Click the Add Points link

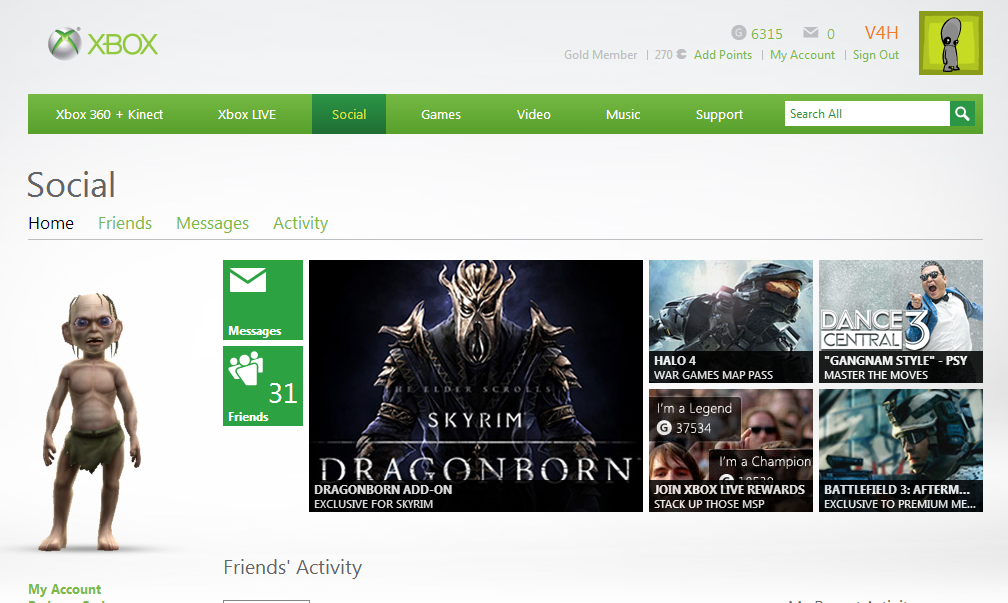[723, 55]
